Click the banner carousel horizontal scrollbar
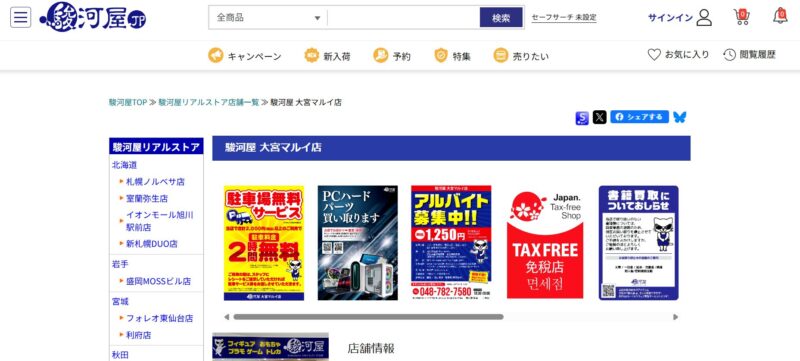 368,317
